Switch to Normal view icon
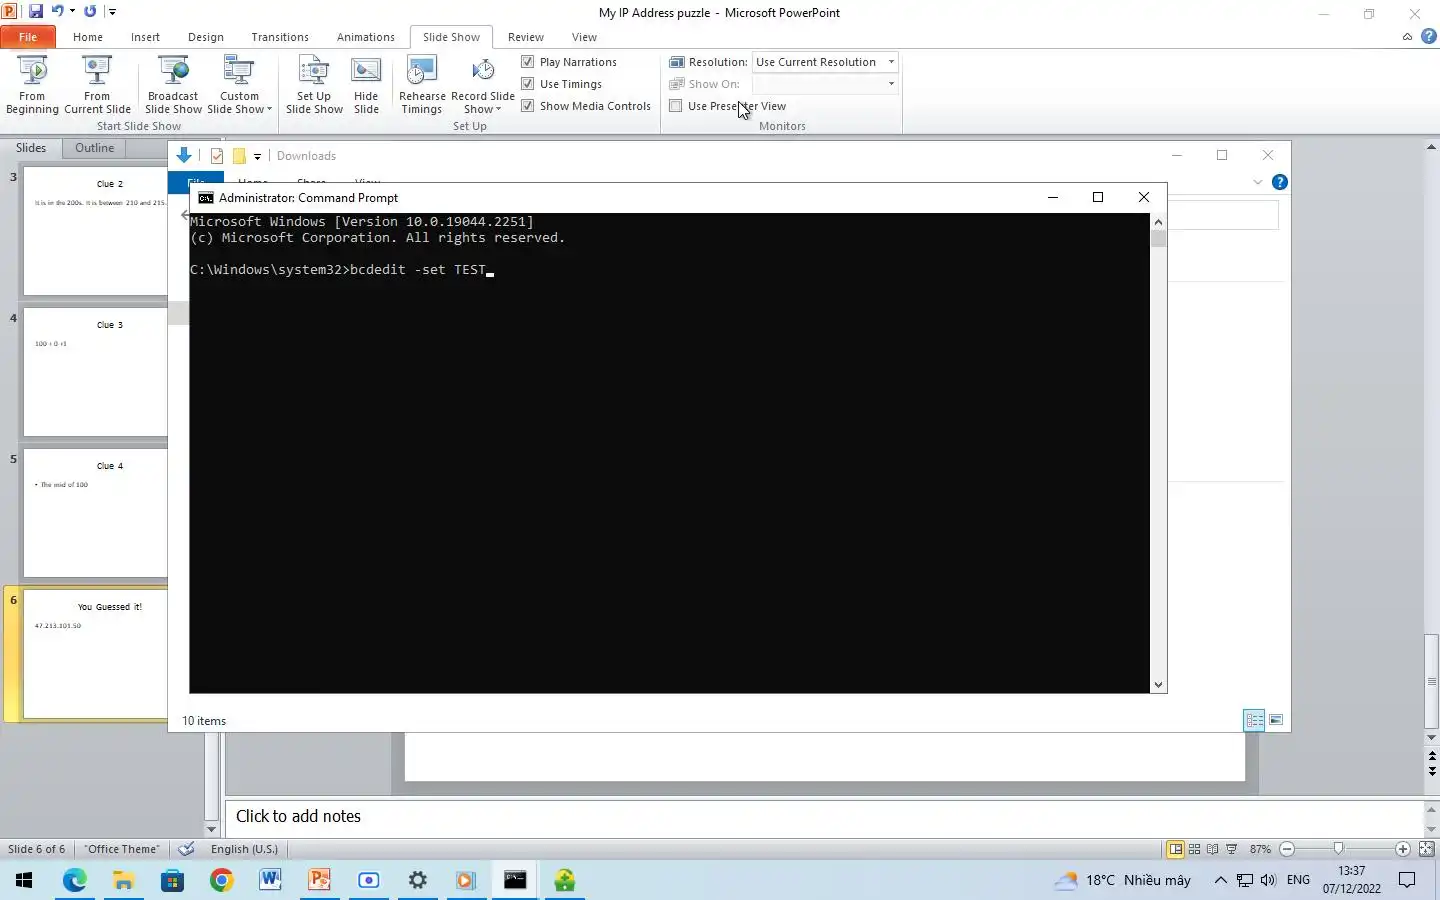This screenshot has height=900, width=1440. [1176, 849]
